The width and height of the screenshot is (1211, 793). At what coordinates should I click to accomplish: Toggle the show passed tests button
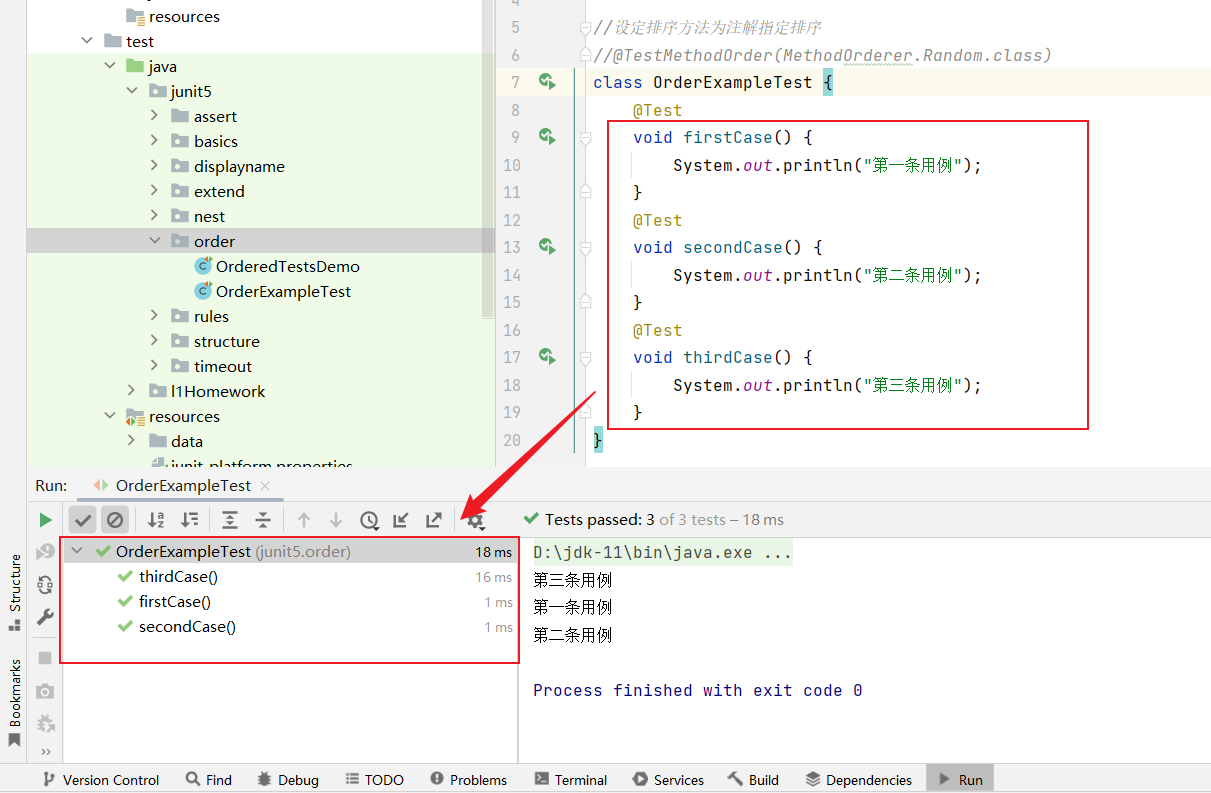83,520
